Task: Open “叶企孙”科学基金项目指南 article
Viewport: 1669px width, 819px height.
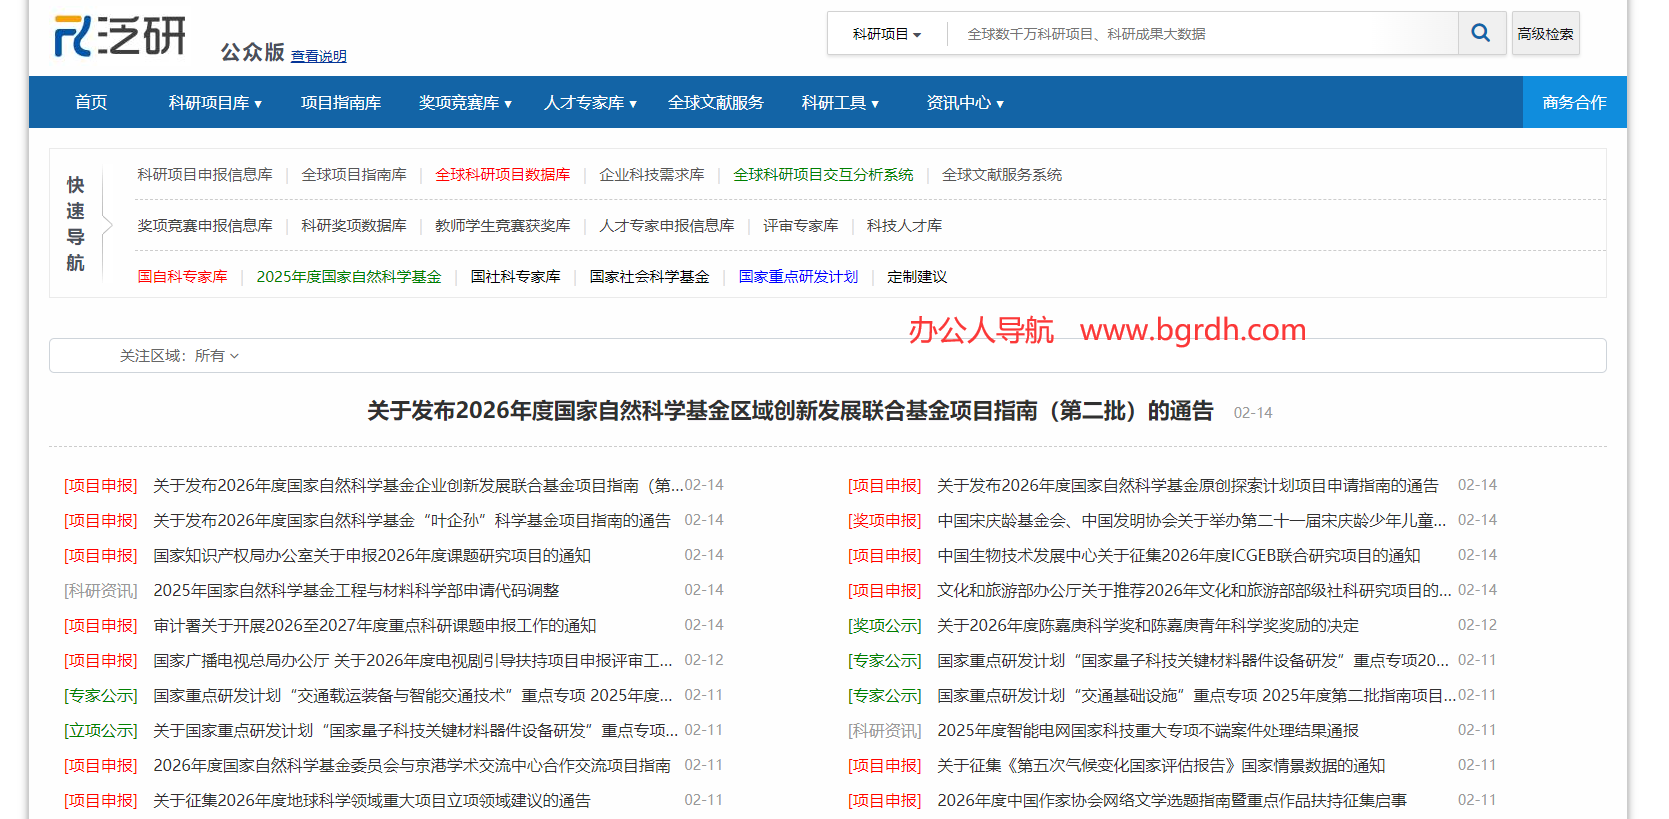Action: 412,521
